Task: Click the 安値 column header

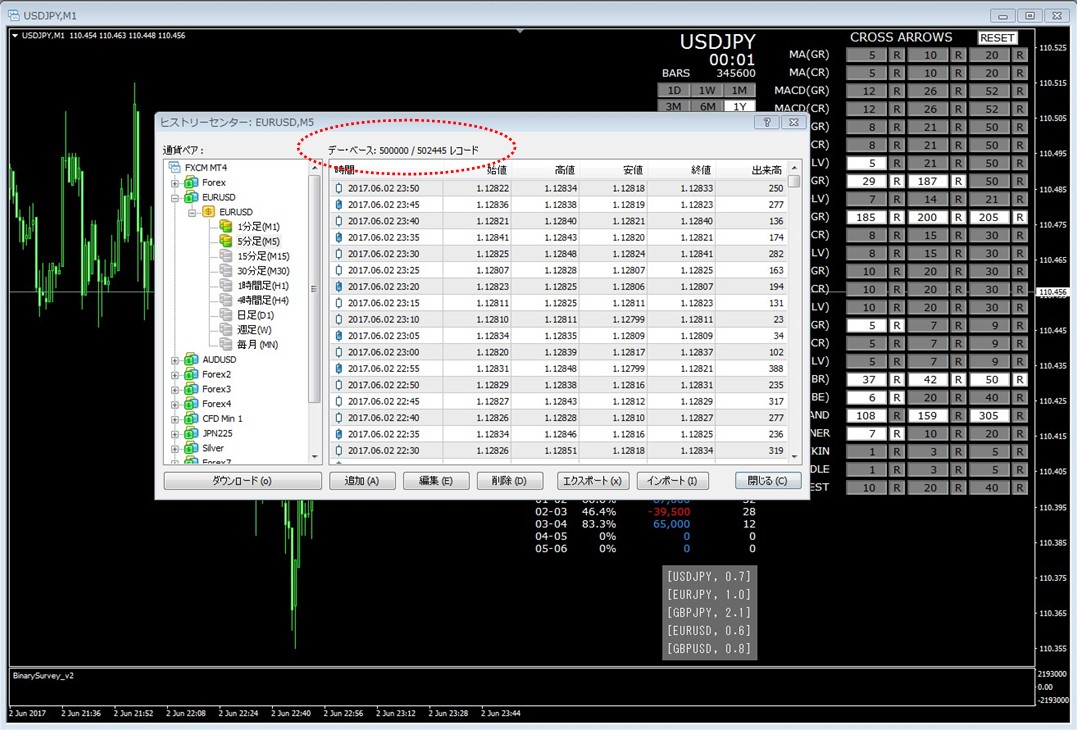Action: coord(614,170)
